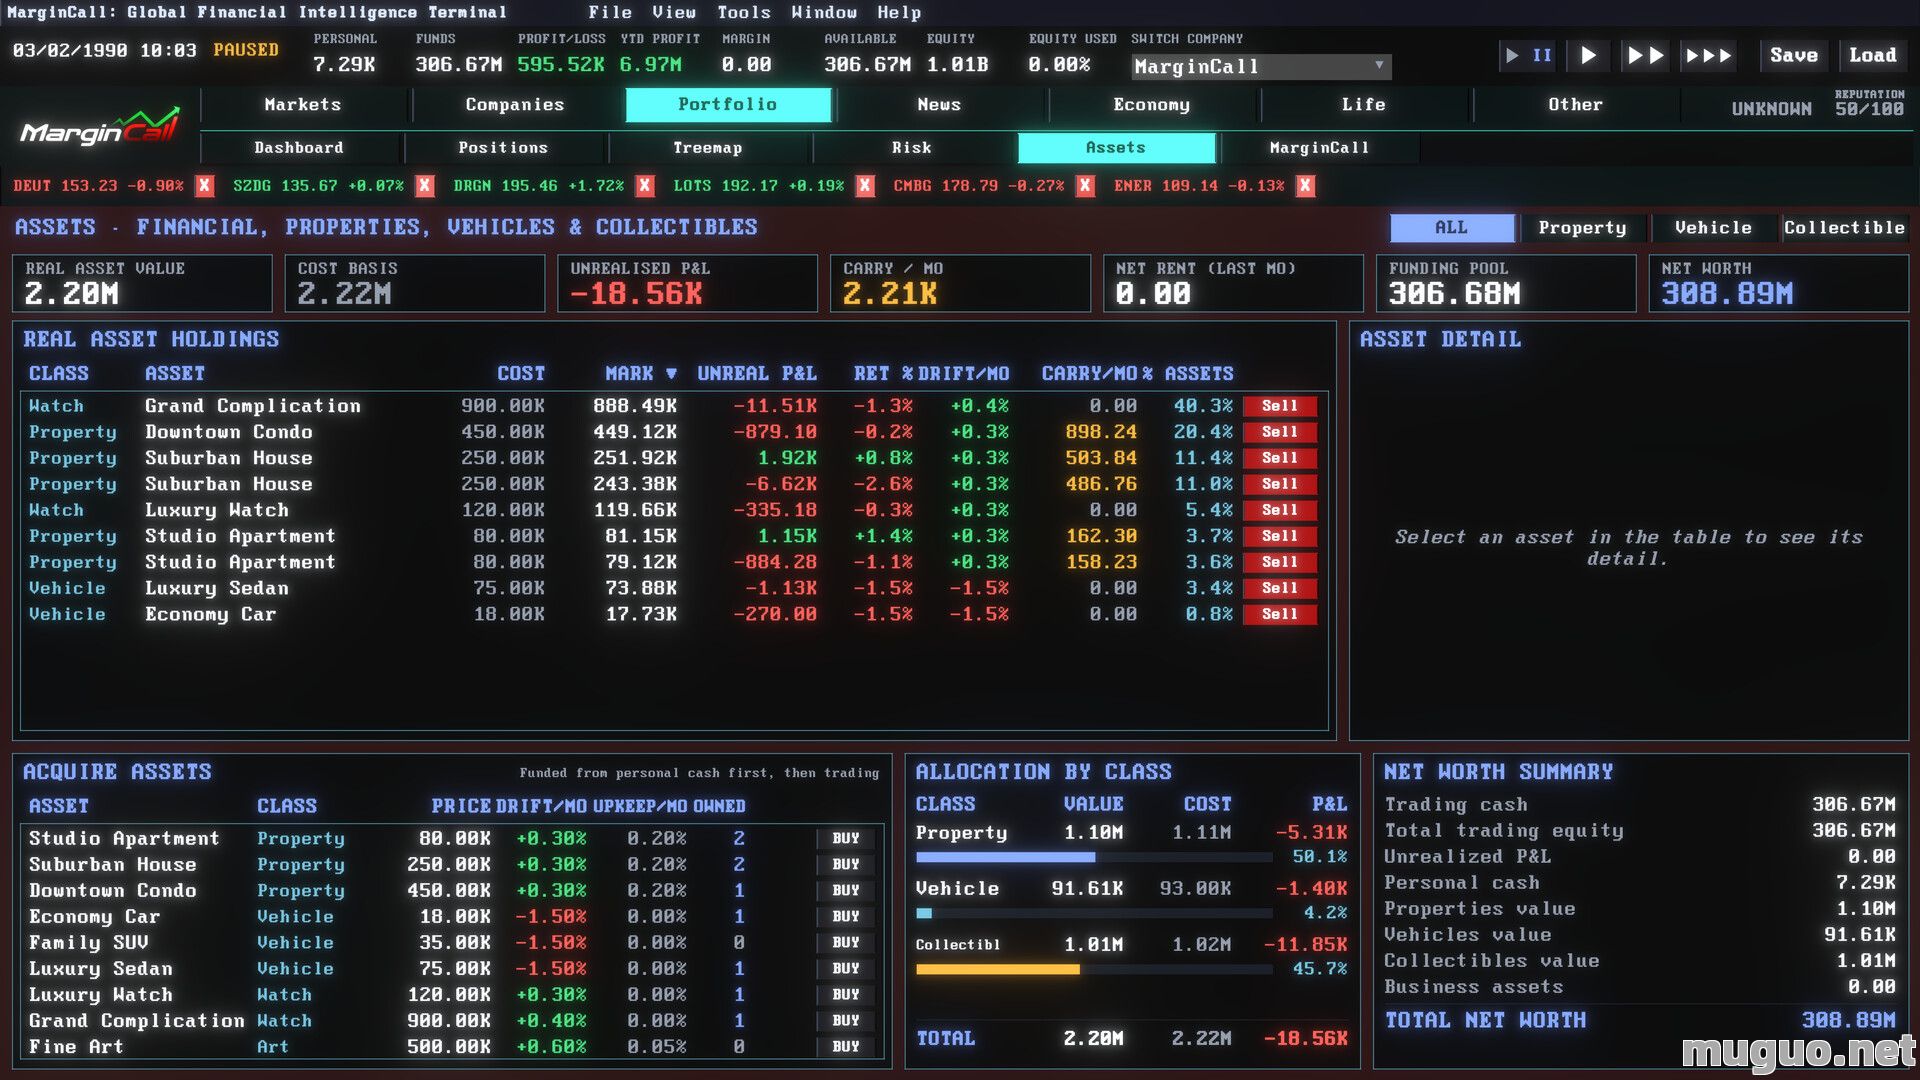
Task: Filter assets to Property only
Action: click(1582, 228)
